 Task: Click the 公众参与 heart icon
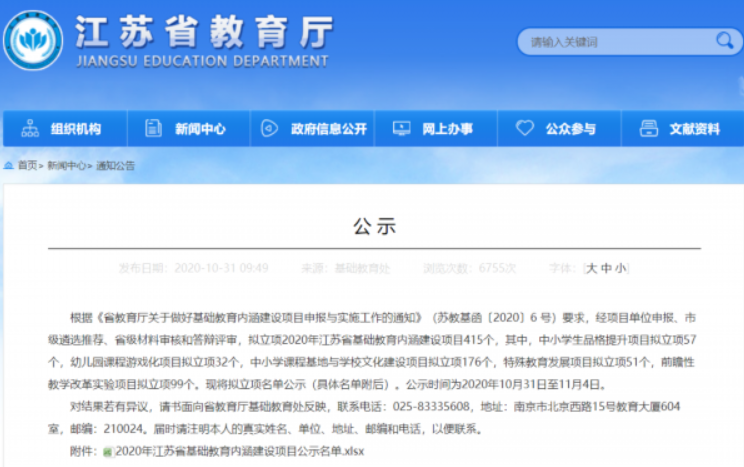(x=525, y=129)
